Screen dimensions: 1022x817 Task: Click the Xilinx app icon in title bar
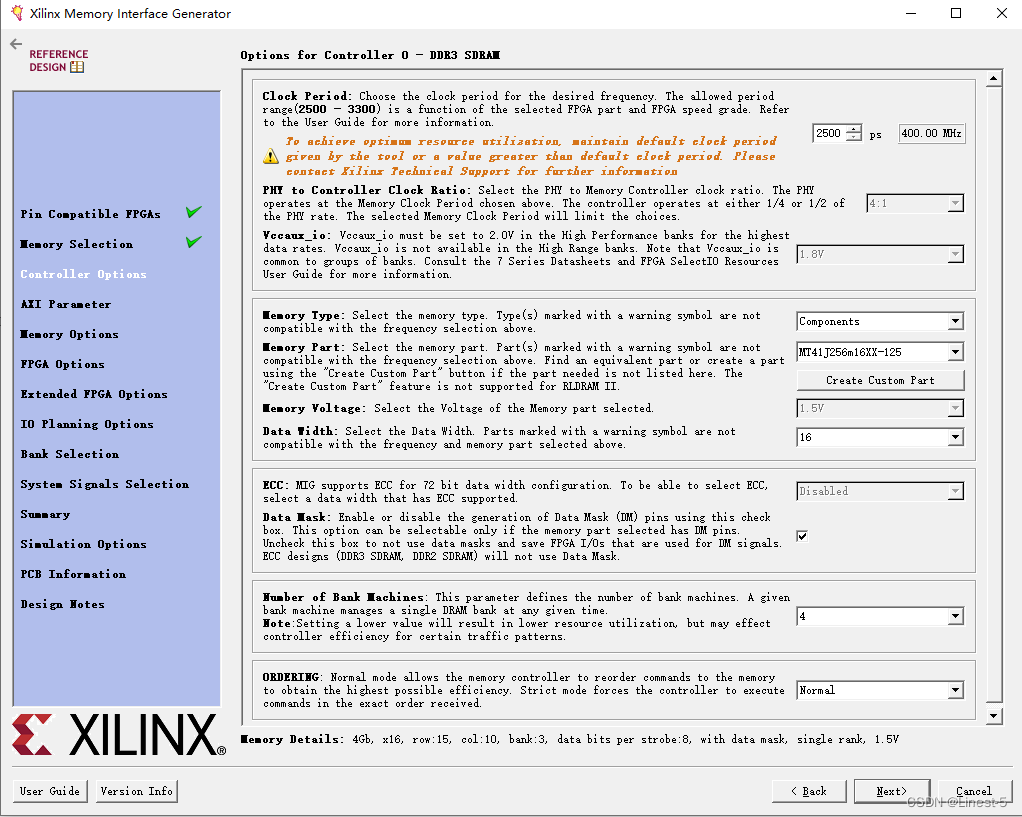click(16, 14)
